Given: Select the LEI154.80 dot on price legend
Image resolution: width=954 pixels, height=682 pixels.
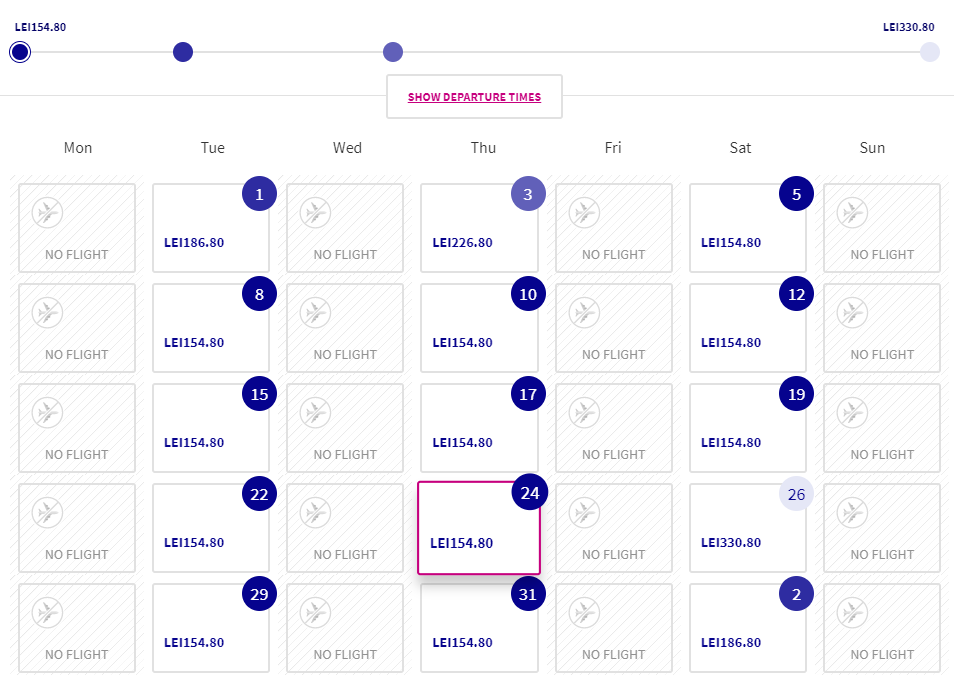Looking at the screenshot, I should (x=20, y=52).
